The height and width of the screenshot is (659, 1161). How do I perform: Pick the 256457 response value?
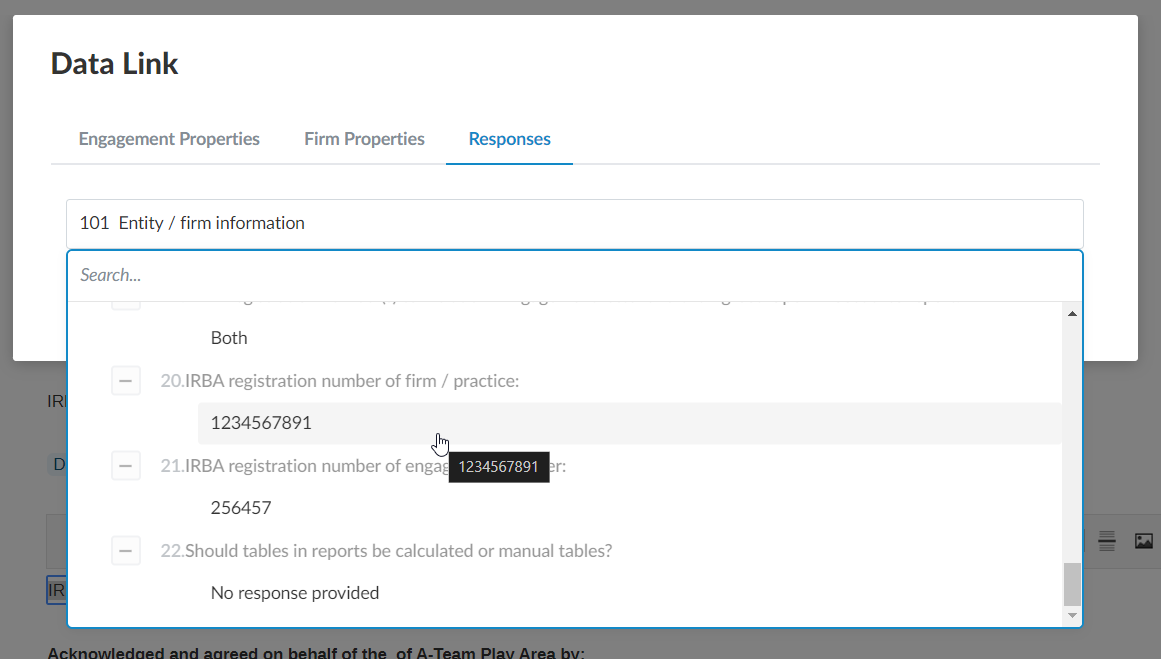[241, 508]
